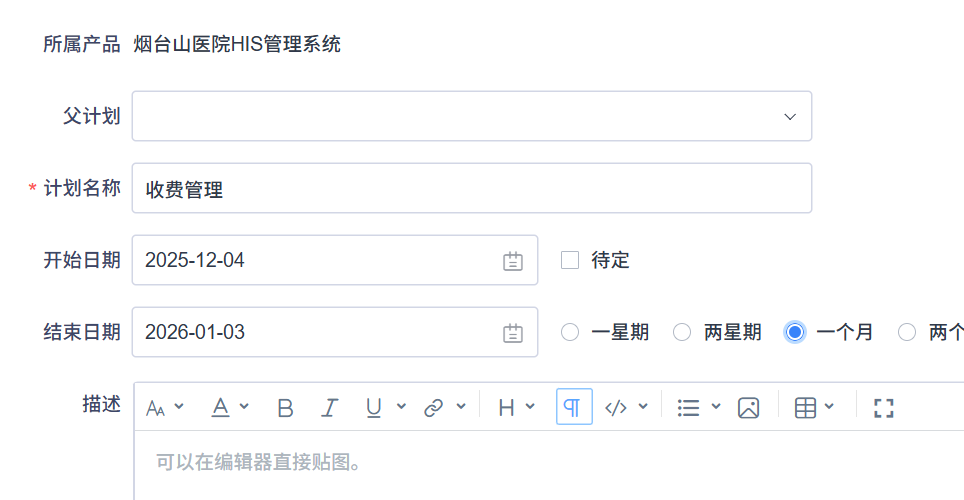Toggle underline formatting

click(x=374, y=408)
